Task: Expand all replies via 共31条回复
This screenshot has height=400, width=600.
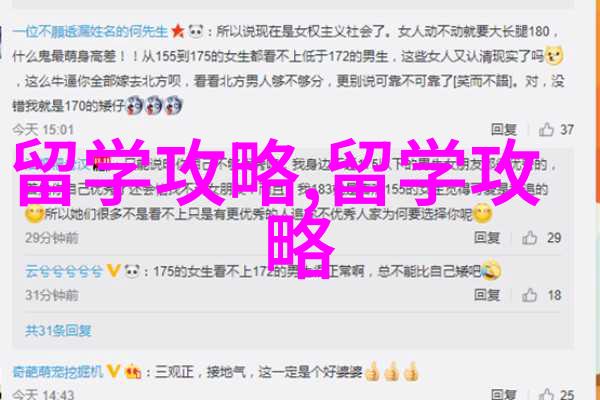Action: 58,330
